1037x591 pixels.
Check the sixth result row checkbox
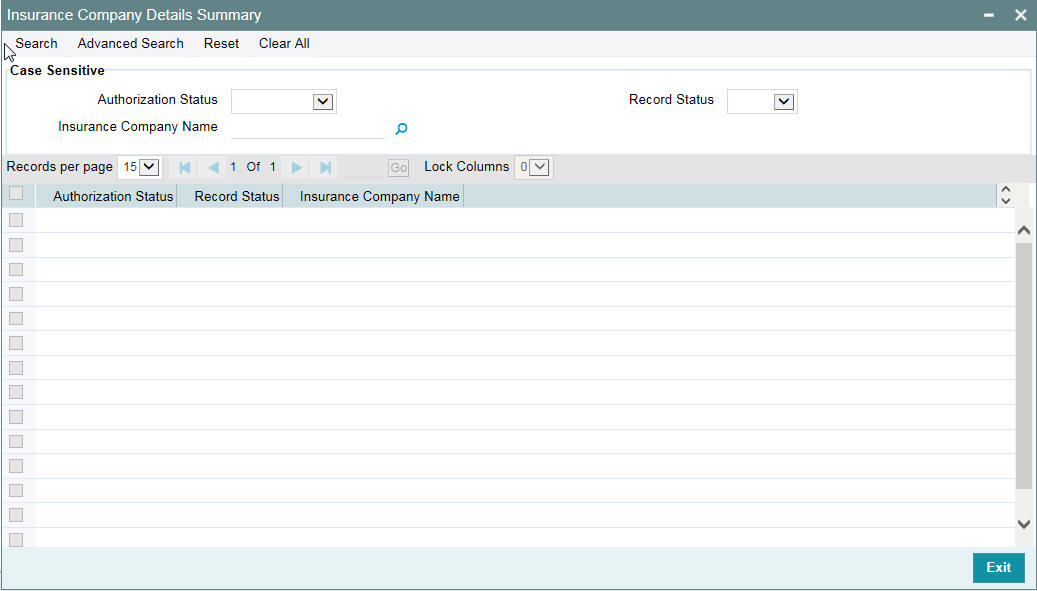(x=16, y=343)
